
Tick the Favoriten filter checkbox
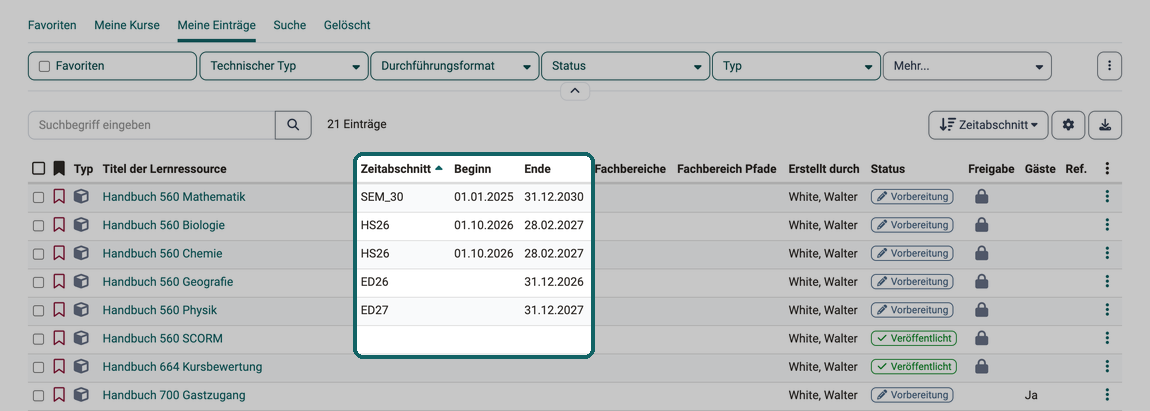point(44,66)
